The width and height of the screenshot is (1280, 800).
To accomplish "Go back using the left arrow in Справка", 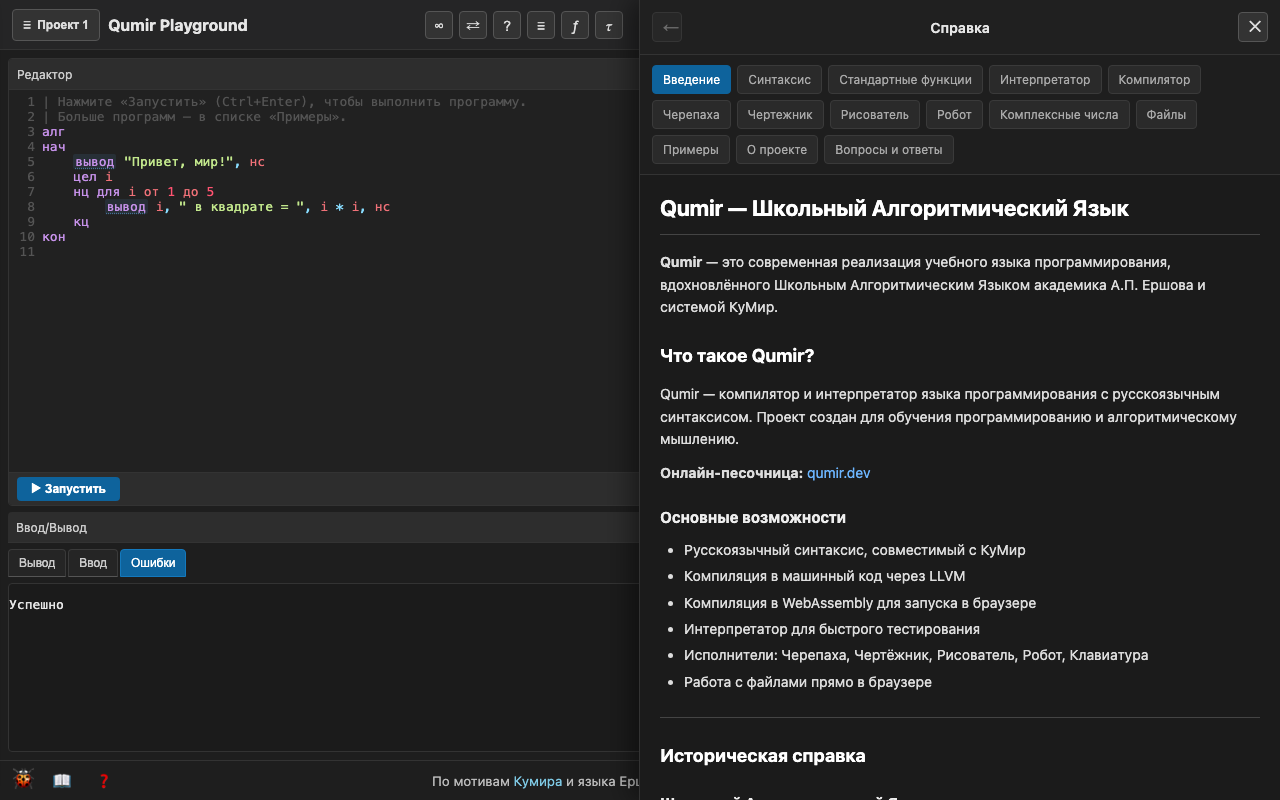I will (667, 27).
